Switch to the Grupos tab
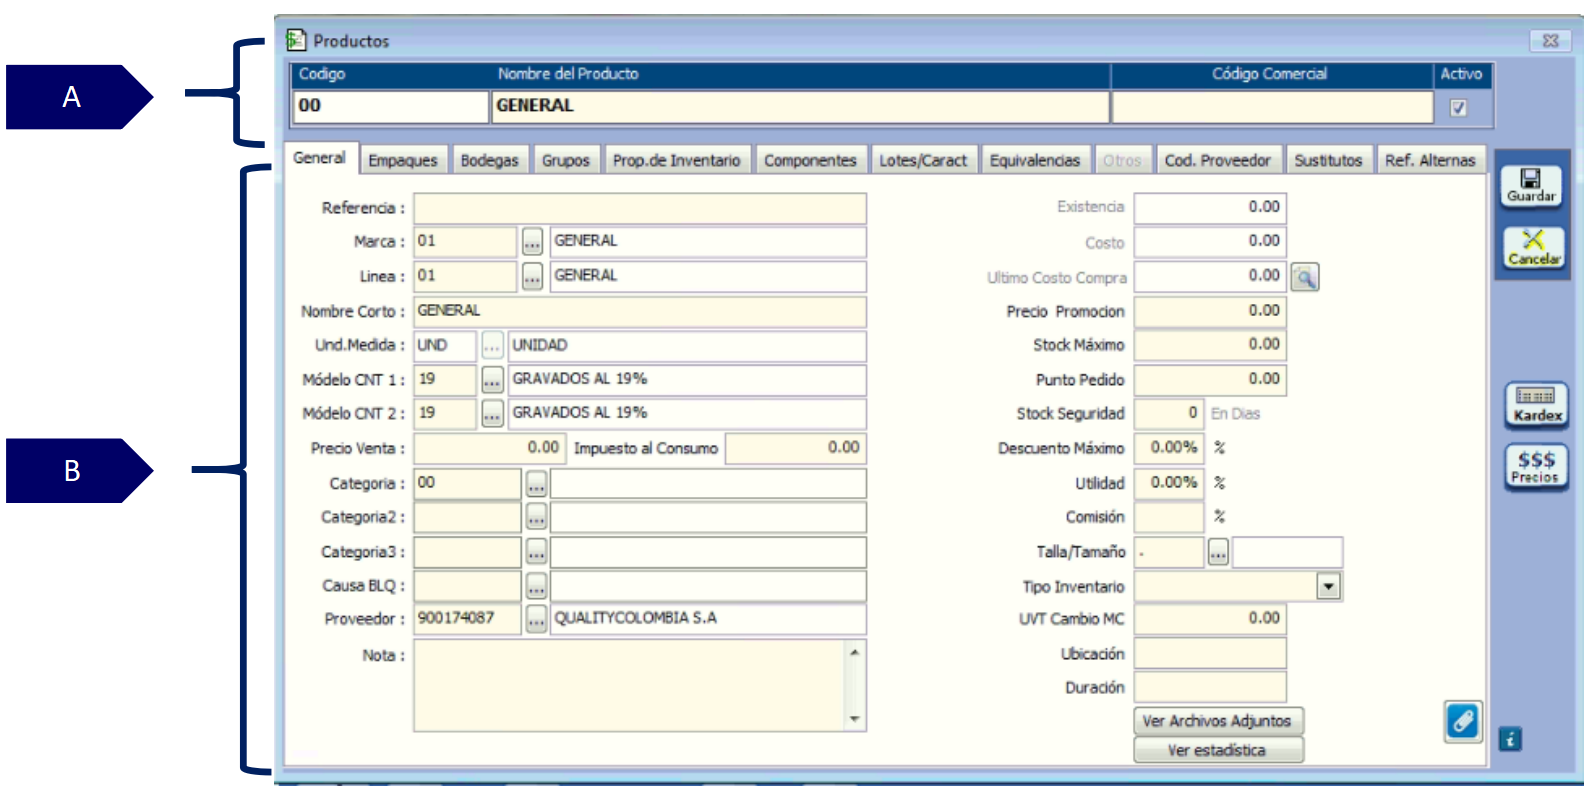This screenshot has height=794, width=1594. coord(565,160)
